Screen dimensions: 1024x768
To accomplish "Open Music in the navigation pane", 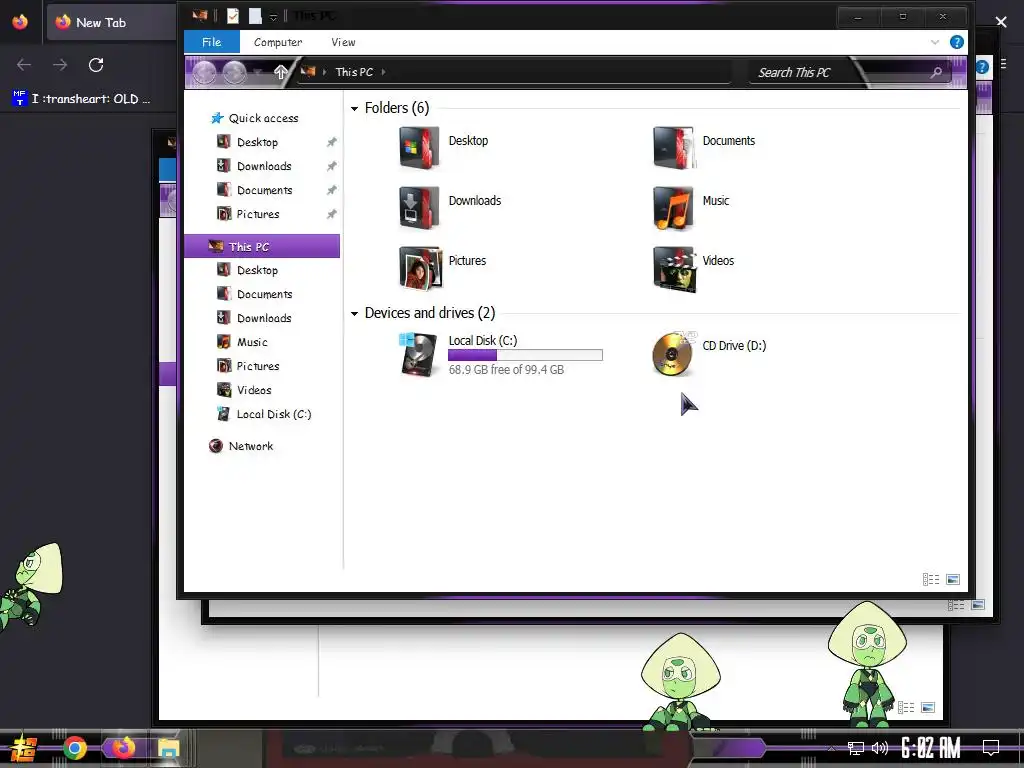I will click(x=252, y=342).
